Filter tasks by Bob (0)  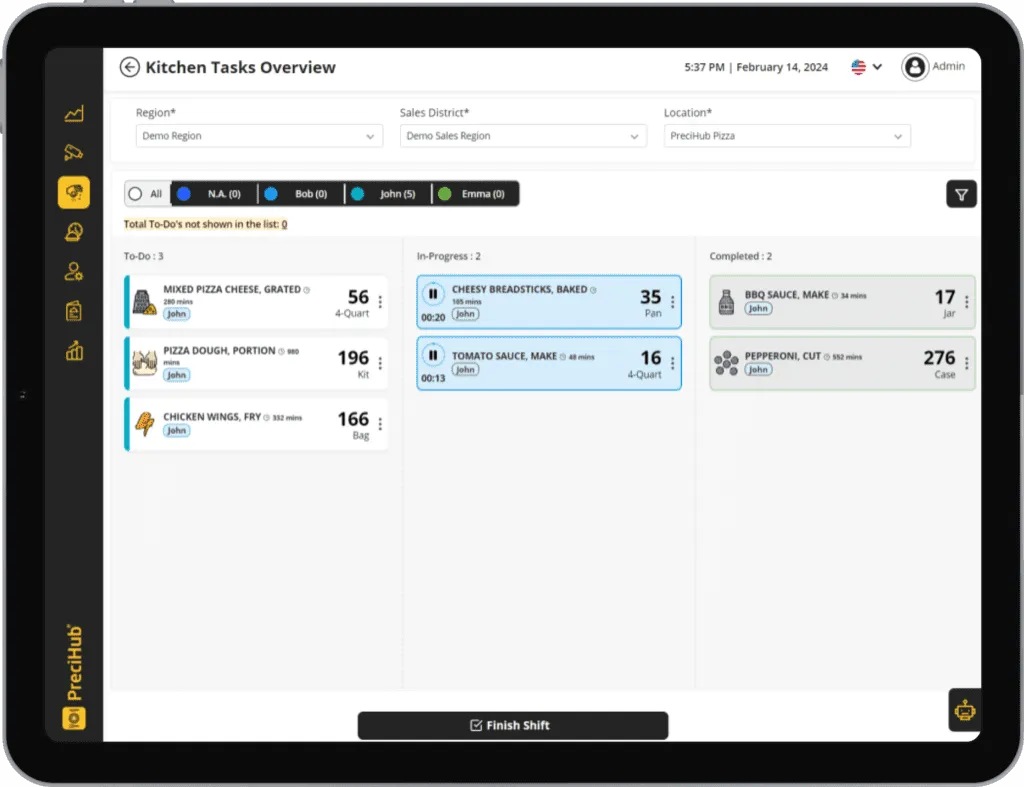pos(301,194)
